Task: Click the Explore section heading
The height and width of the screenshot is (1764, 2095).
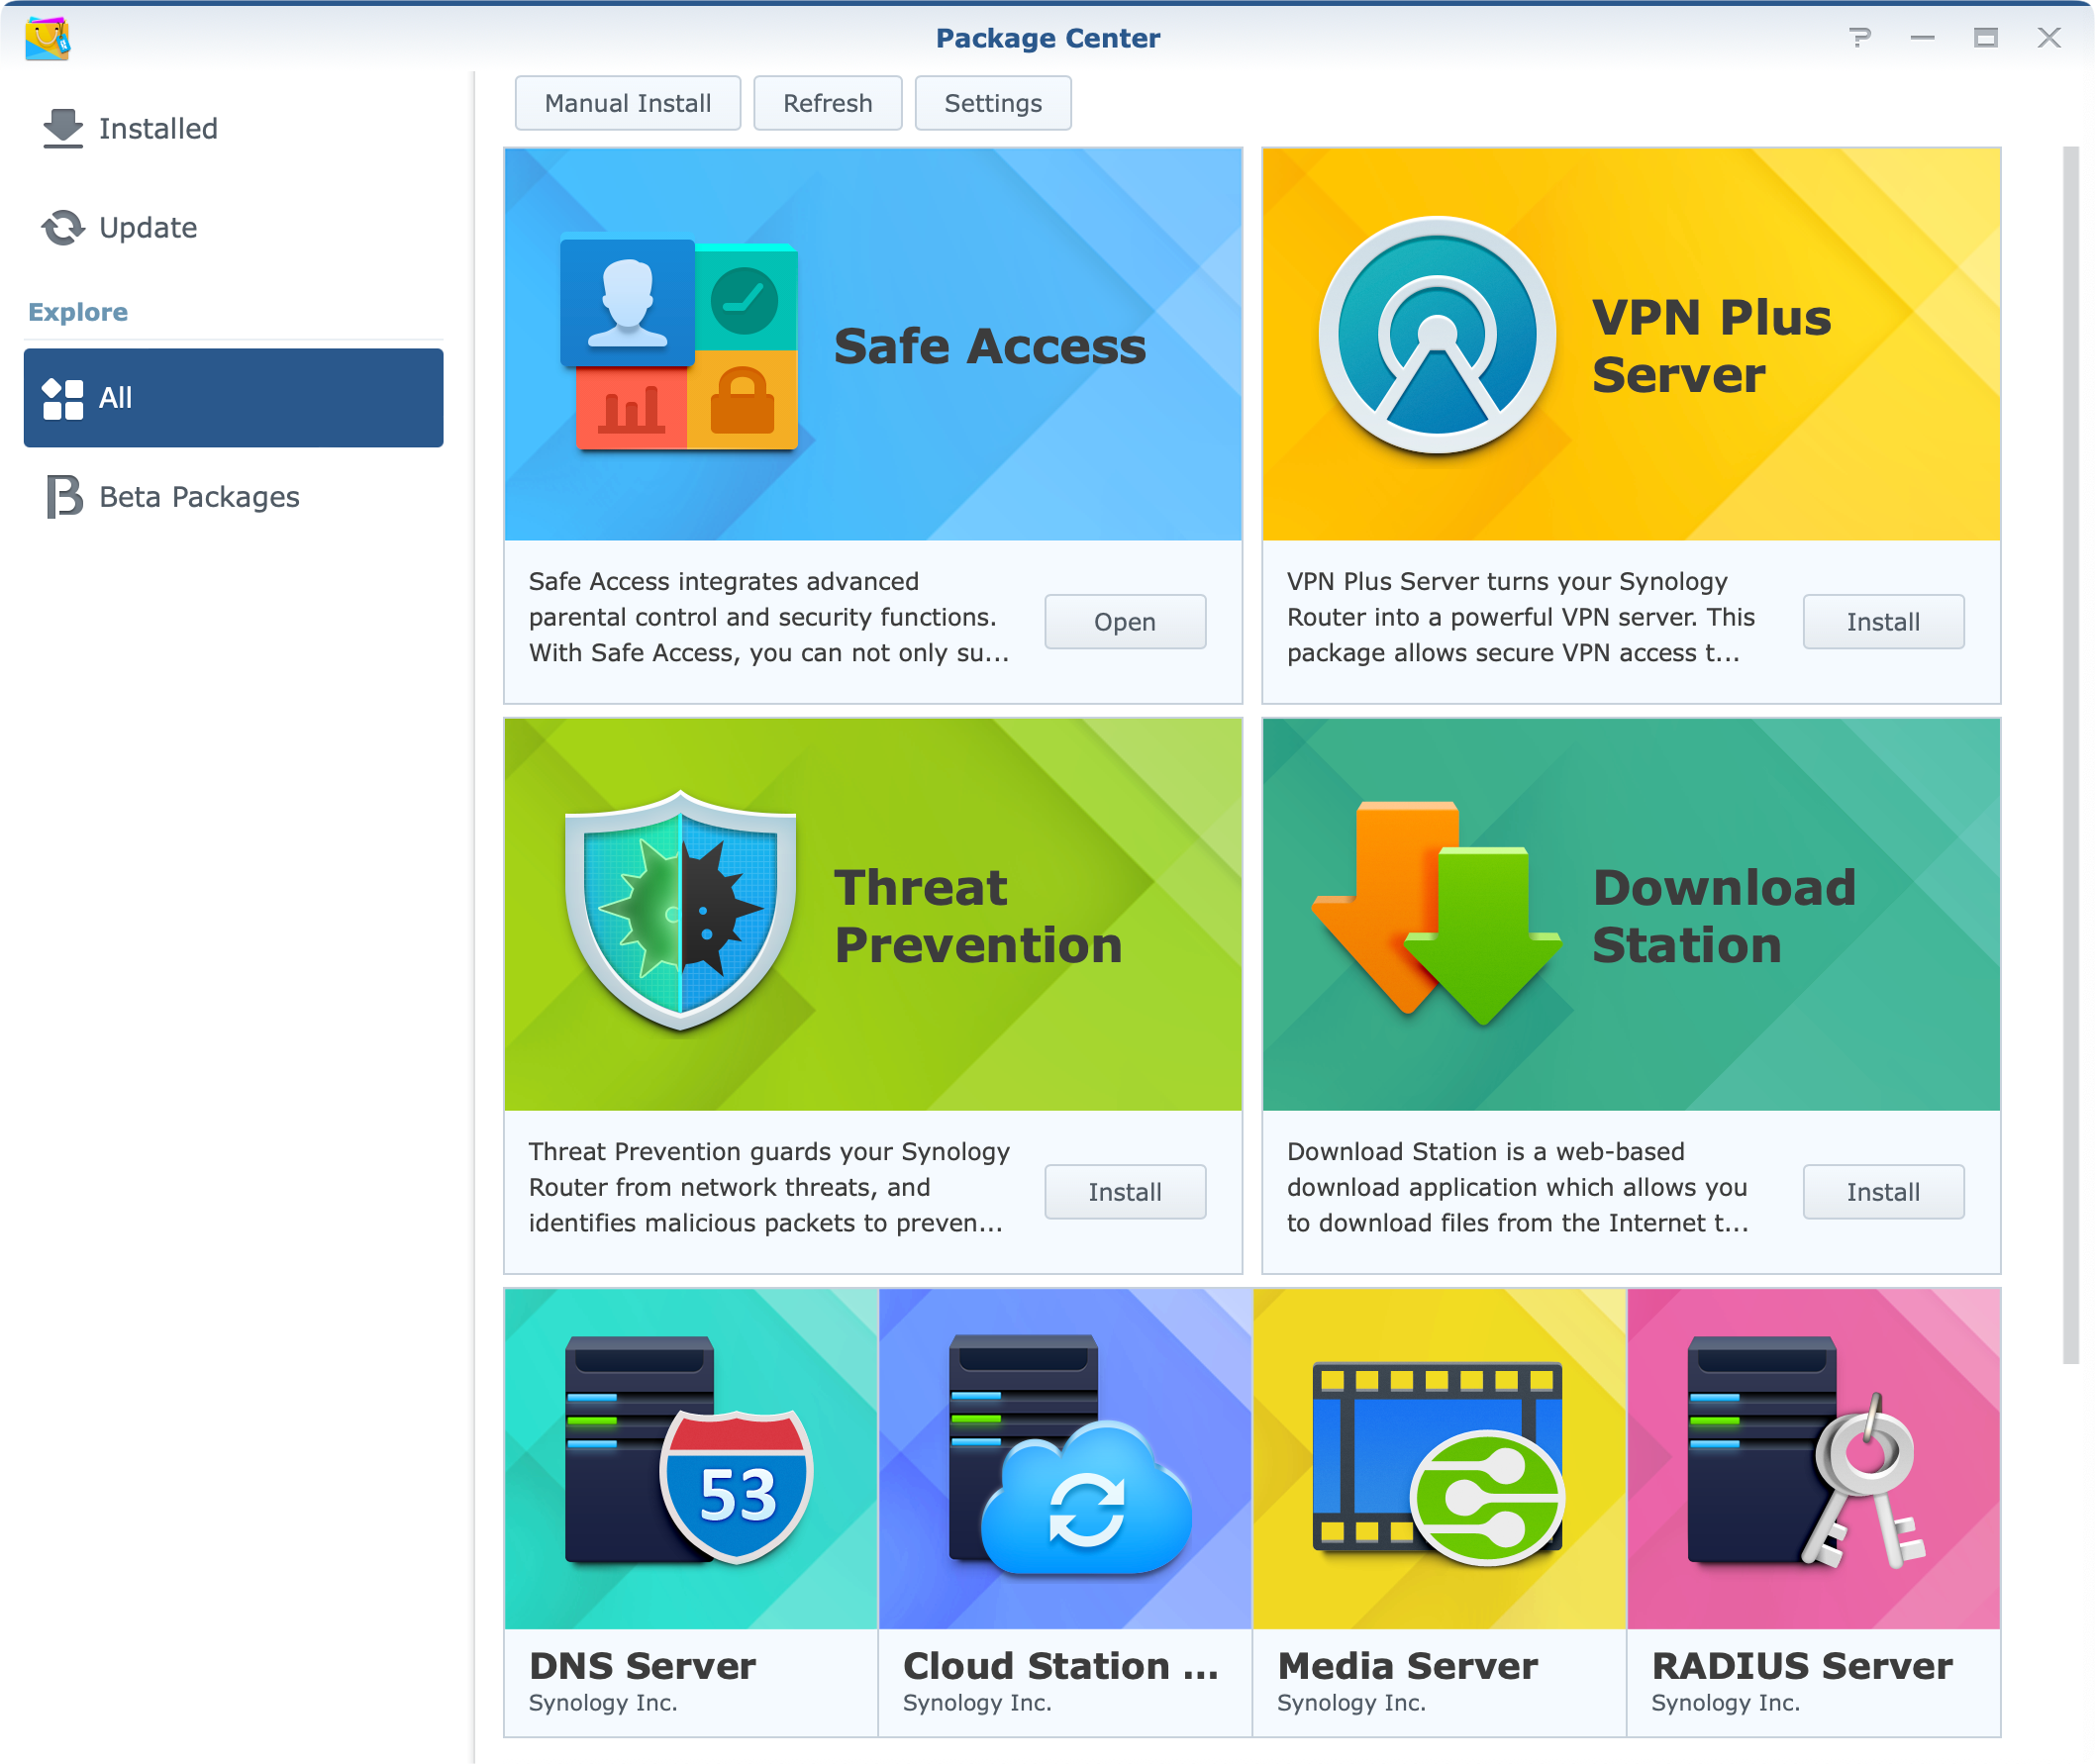Action: [78, 312]
